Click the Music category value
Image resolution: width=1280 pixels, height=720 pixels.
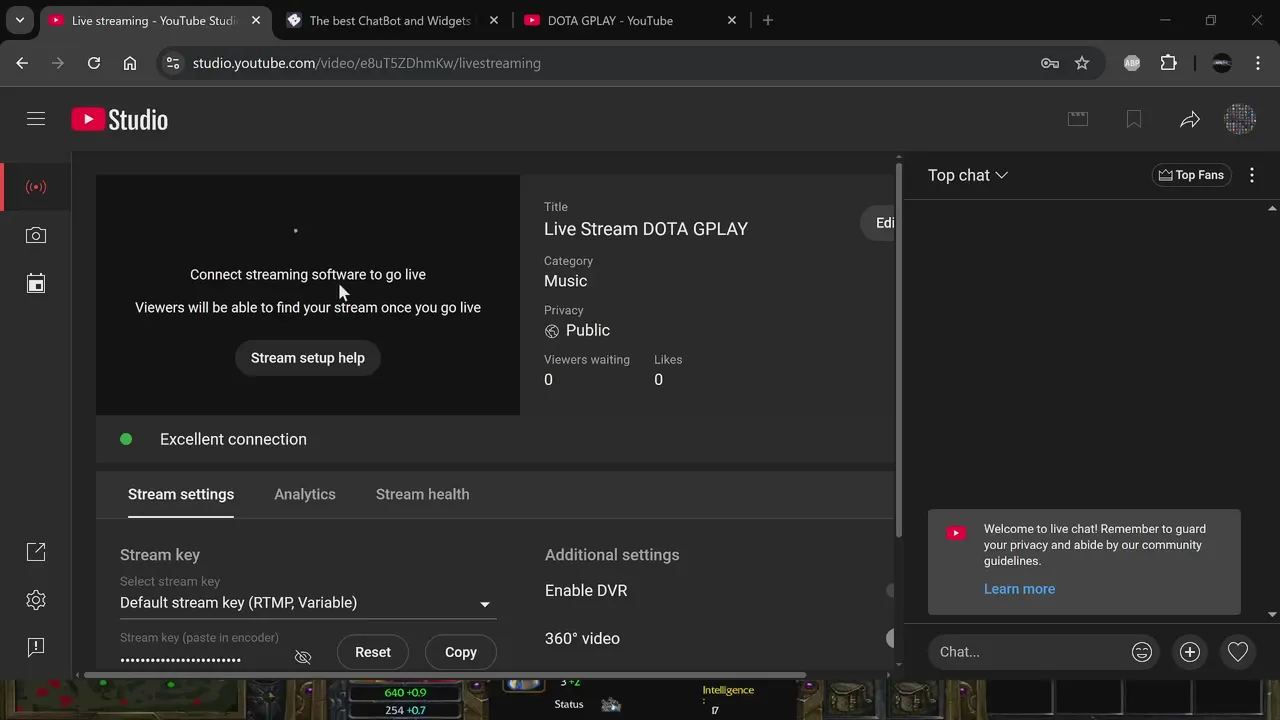click(x=566, y=281)
